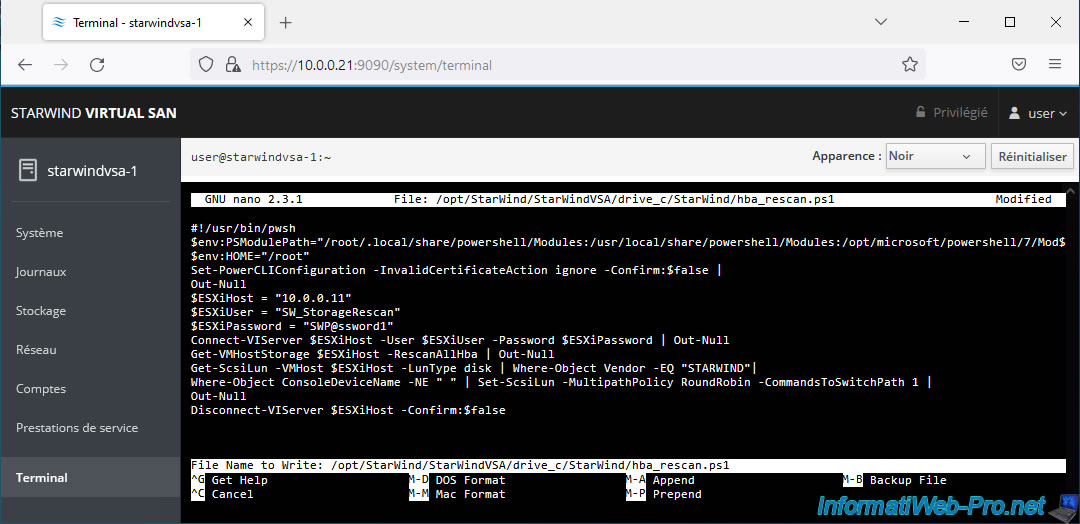Open Réseau section
This screenshot has width=1080, height=524.
[36, 350]
